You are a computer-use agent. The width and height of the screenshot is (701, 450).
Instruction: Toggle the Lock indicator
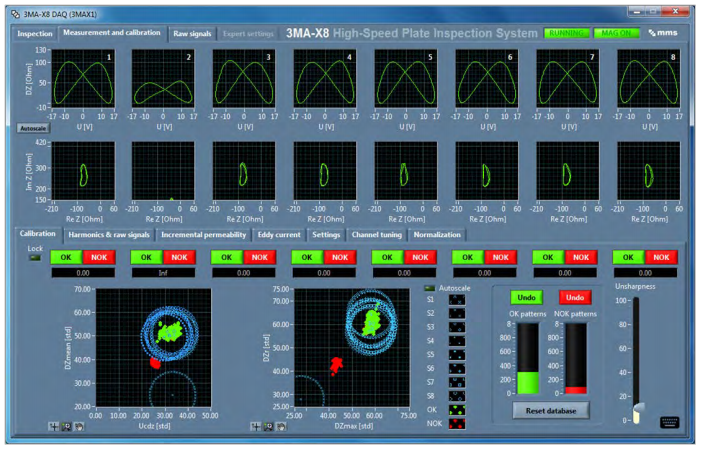(x=35, y=258)
